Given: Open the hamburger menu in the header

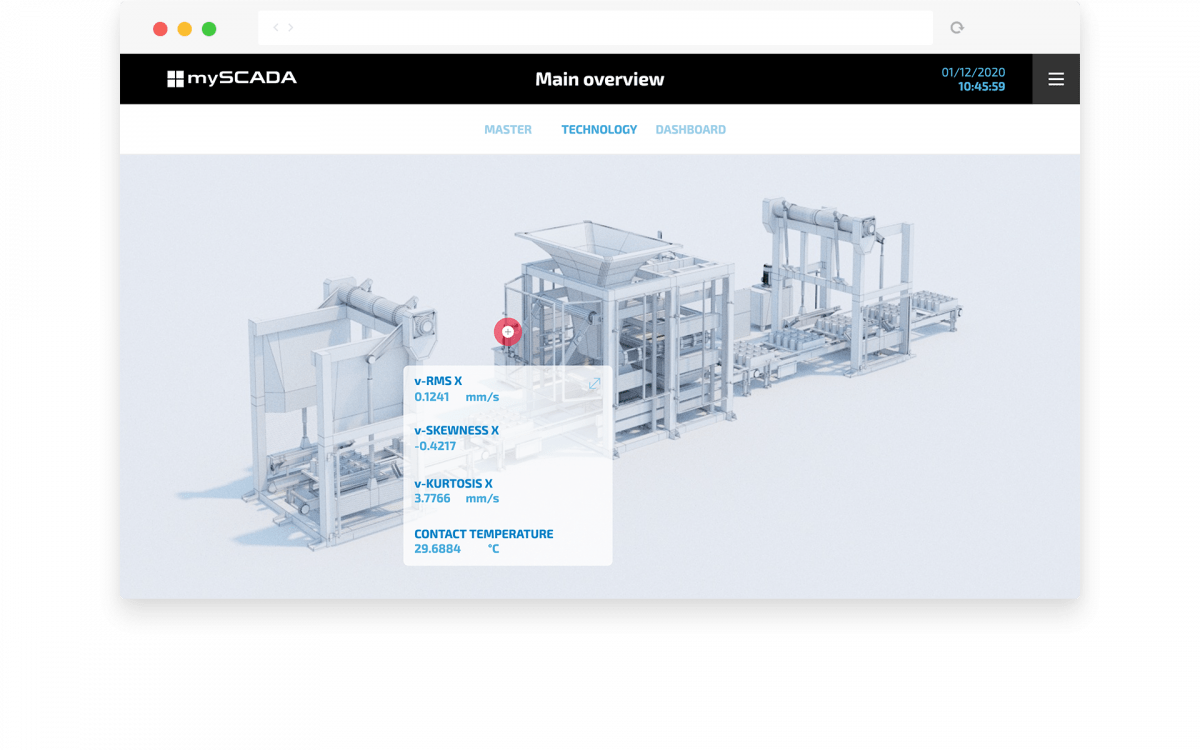Looking at the screenshot, I should 1056,79.
